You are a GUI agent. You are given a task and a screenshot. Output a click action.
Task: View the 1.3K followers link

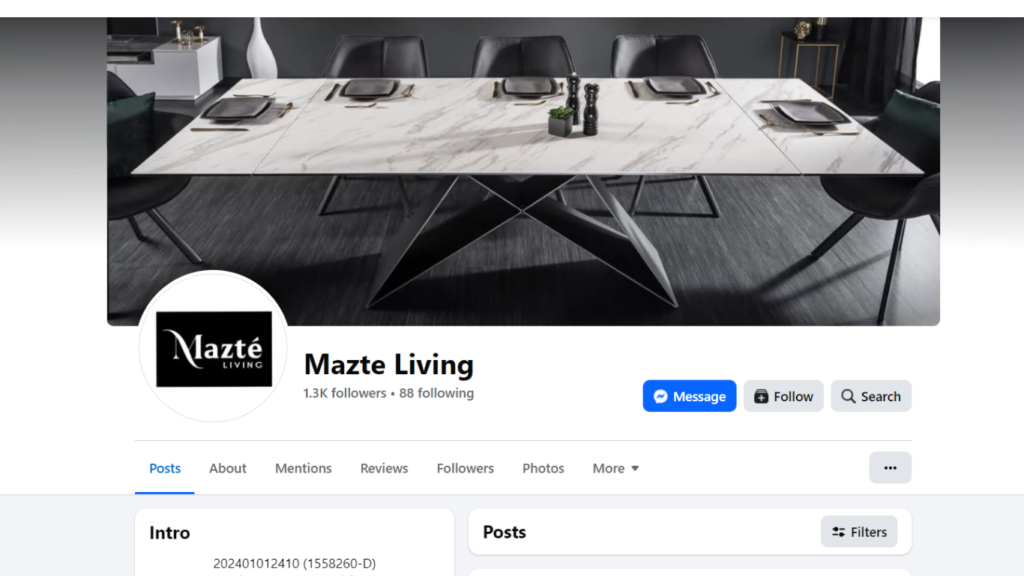click(x=345, y=393)
